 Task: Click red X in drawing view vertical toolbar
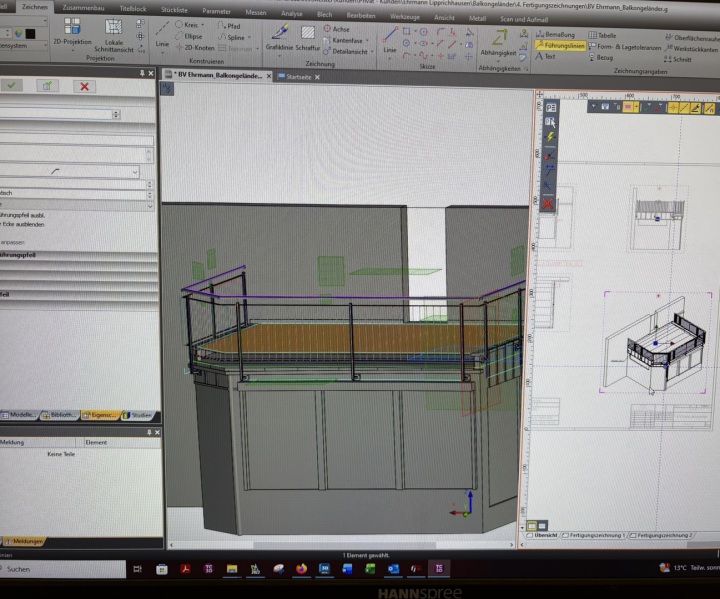pos(547,203)
